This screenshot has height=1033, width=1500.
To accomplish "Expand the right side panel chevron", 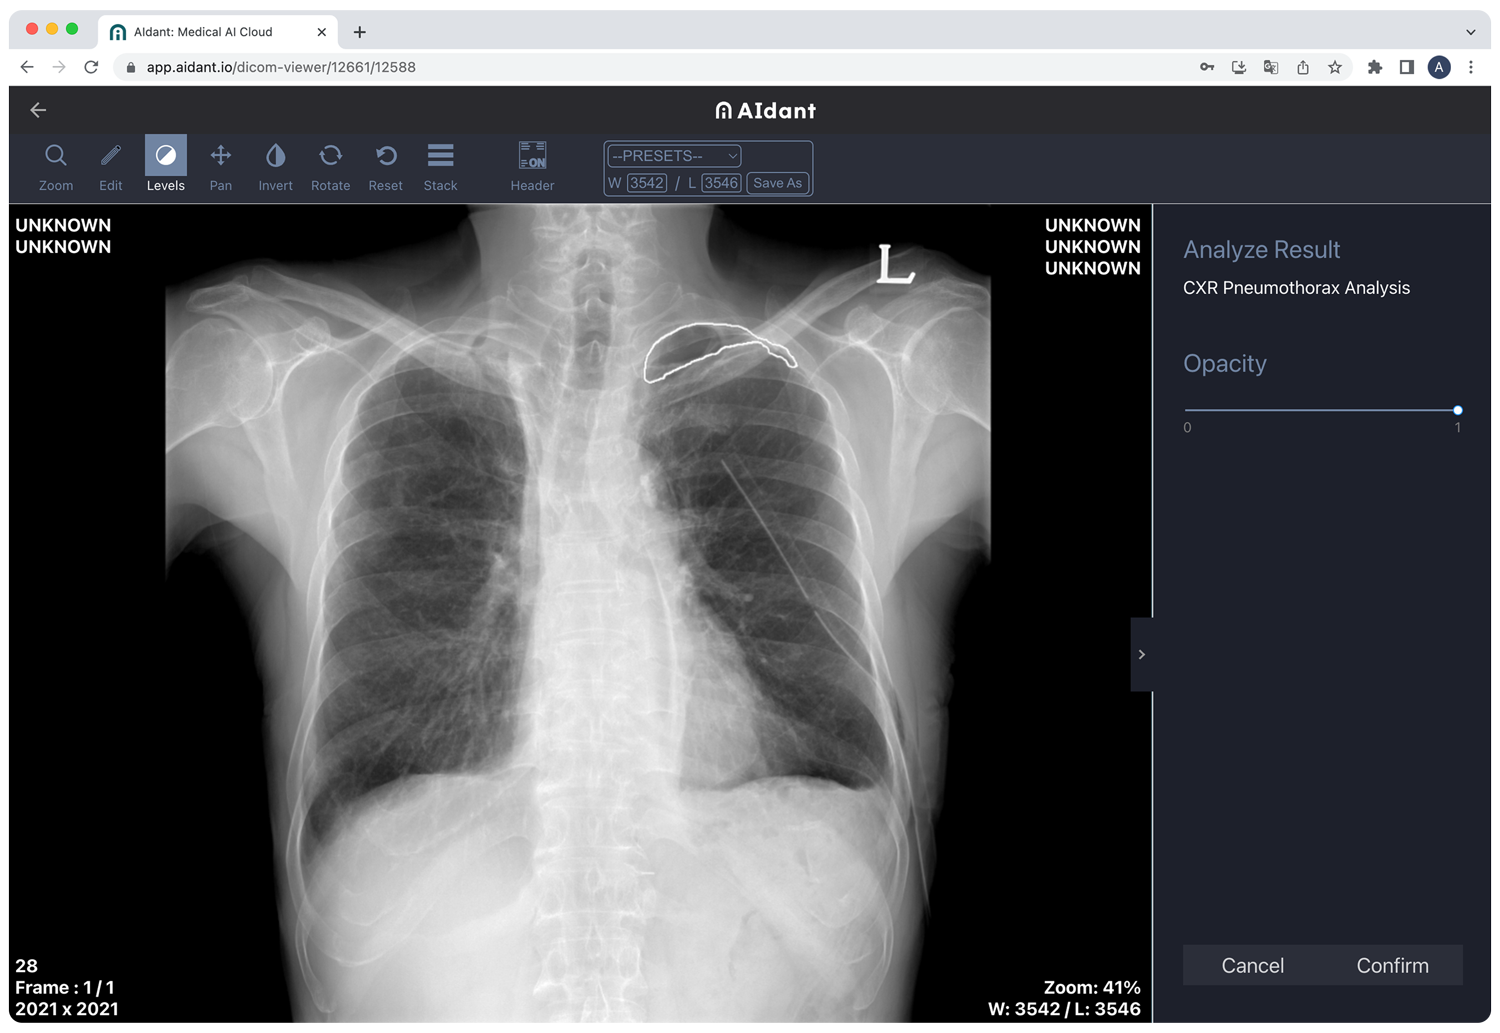I will (1142, 654).
